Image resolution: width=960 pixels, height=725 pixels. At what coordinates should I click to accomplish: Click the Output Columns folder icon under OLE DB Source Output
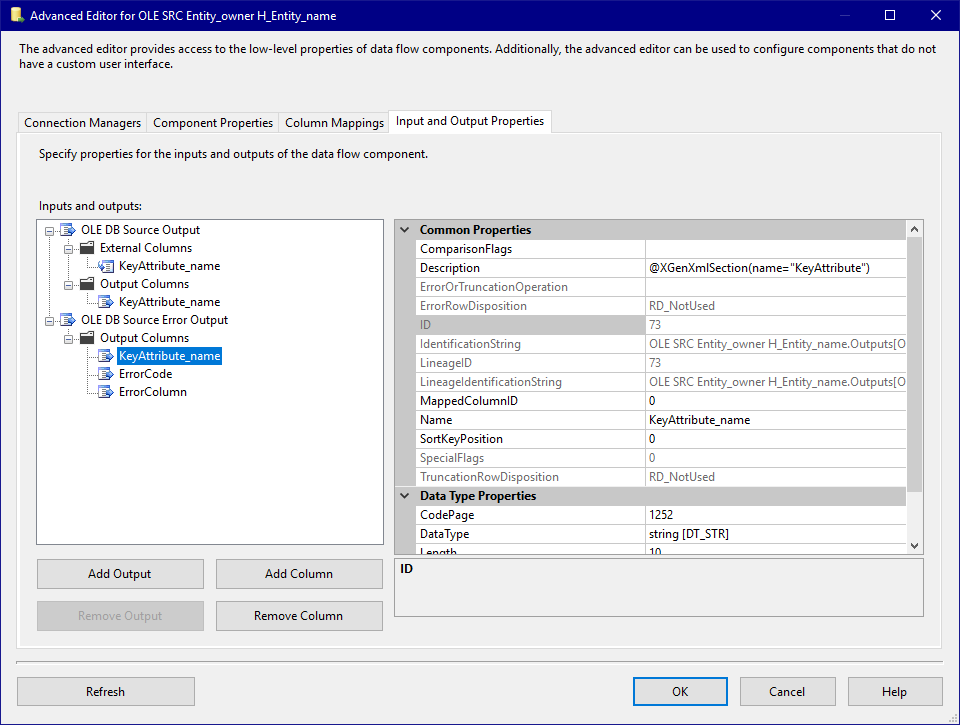pyautogui.click(x=88, y=284)
